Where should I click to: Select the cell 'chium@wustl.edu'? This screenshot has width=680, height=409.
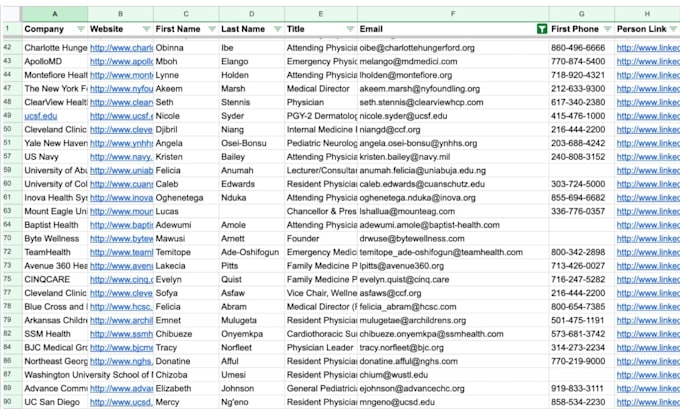[x=453, y=375]
